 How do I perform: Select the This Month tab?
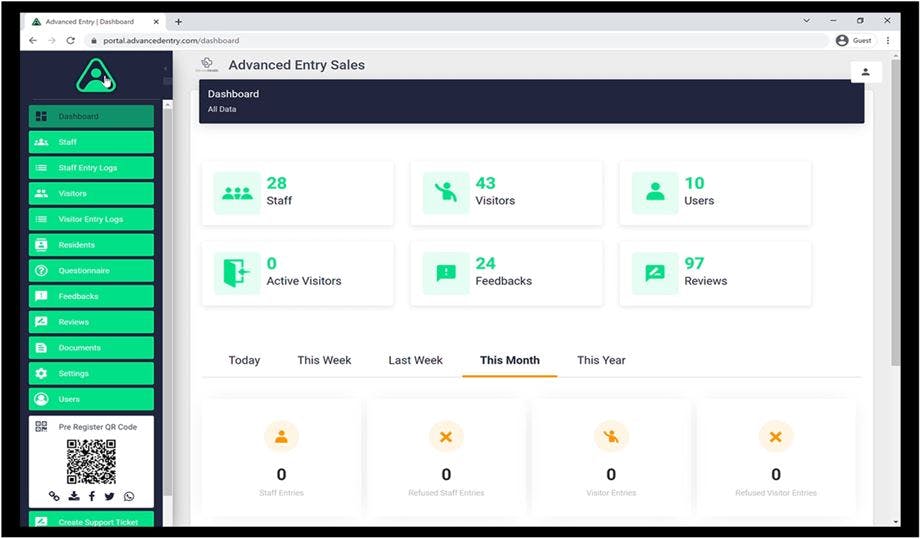(x=510, y=361)
